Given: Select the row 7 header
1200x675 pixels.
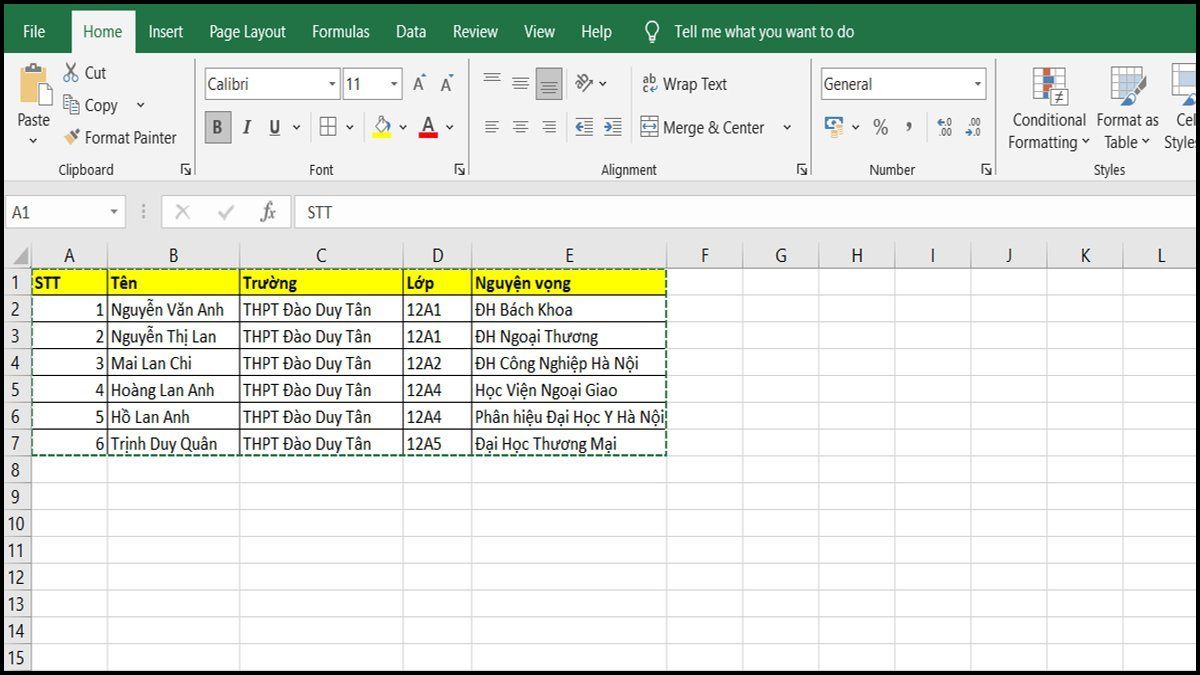Looking at the screenshot, I should tap(17, 443).
